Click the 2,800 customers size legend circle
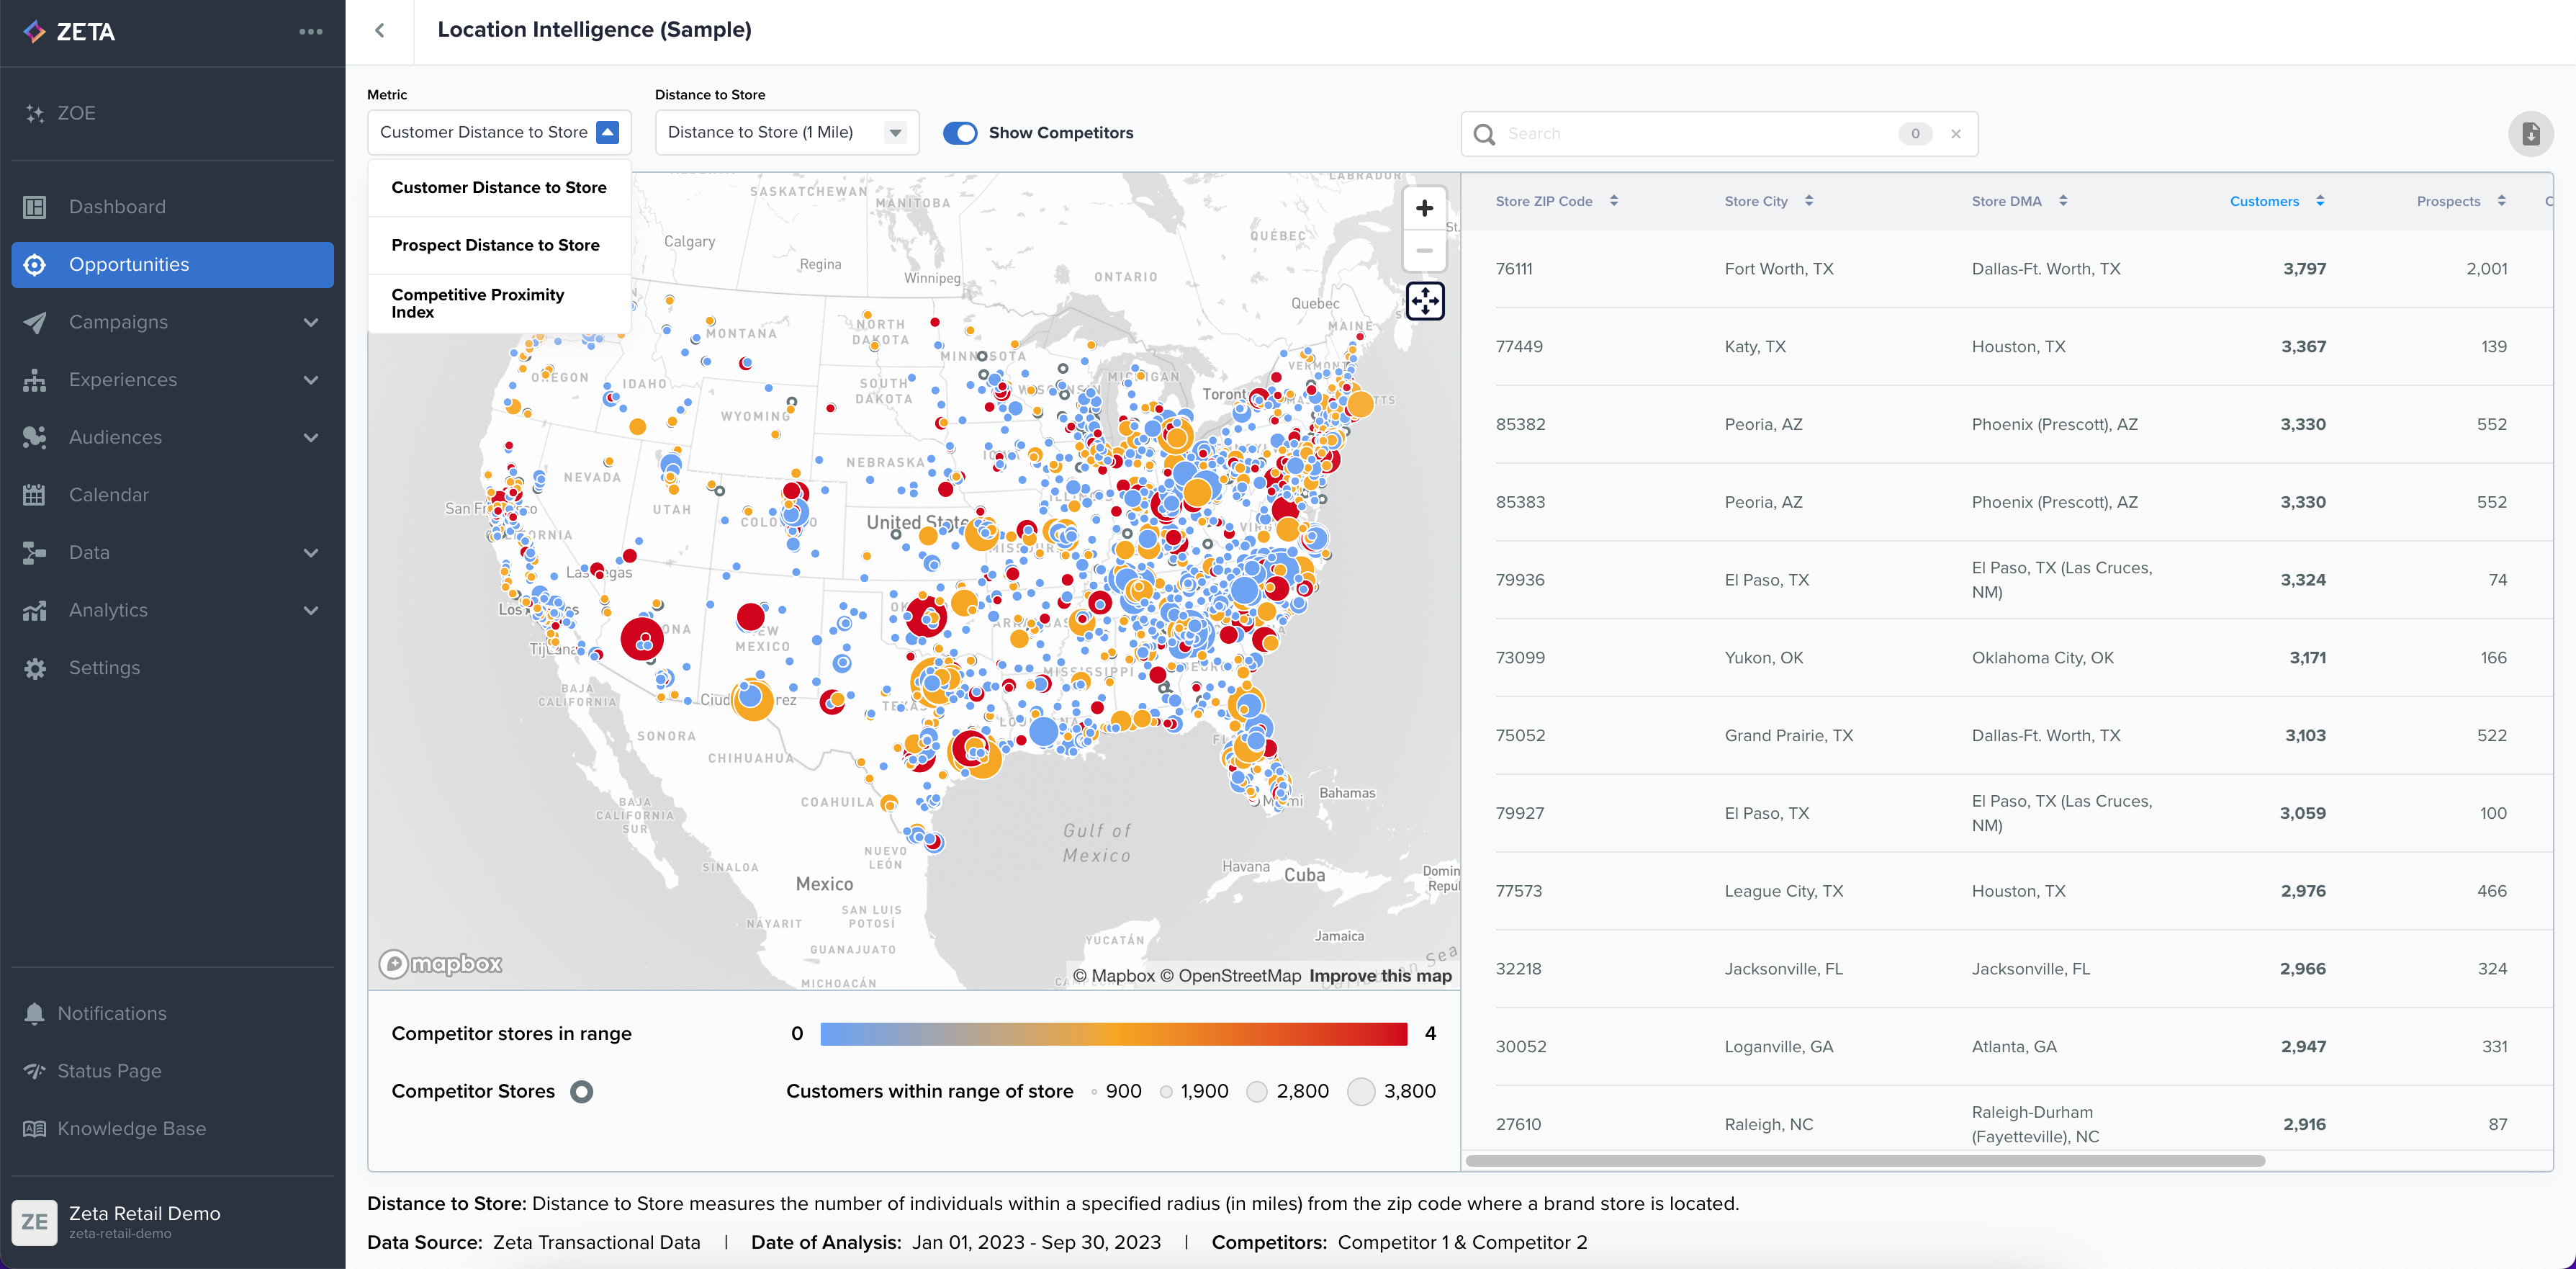 coord(1257,1092)
